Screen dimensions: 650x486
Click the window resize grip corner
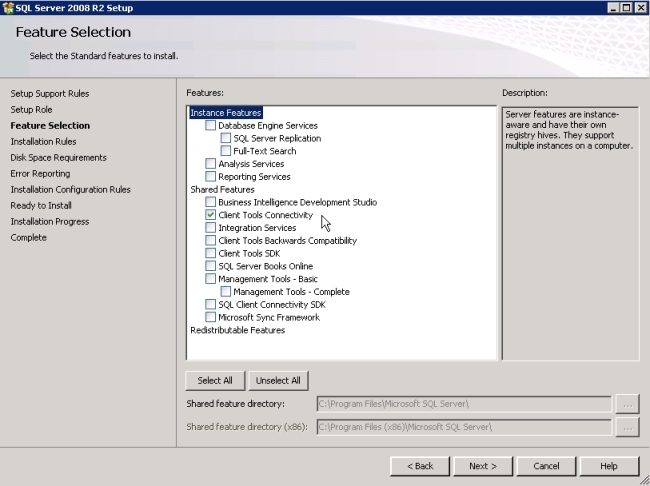click(645, 481)
